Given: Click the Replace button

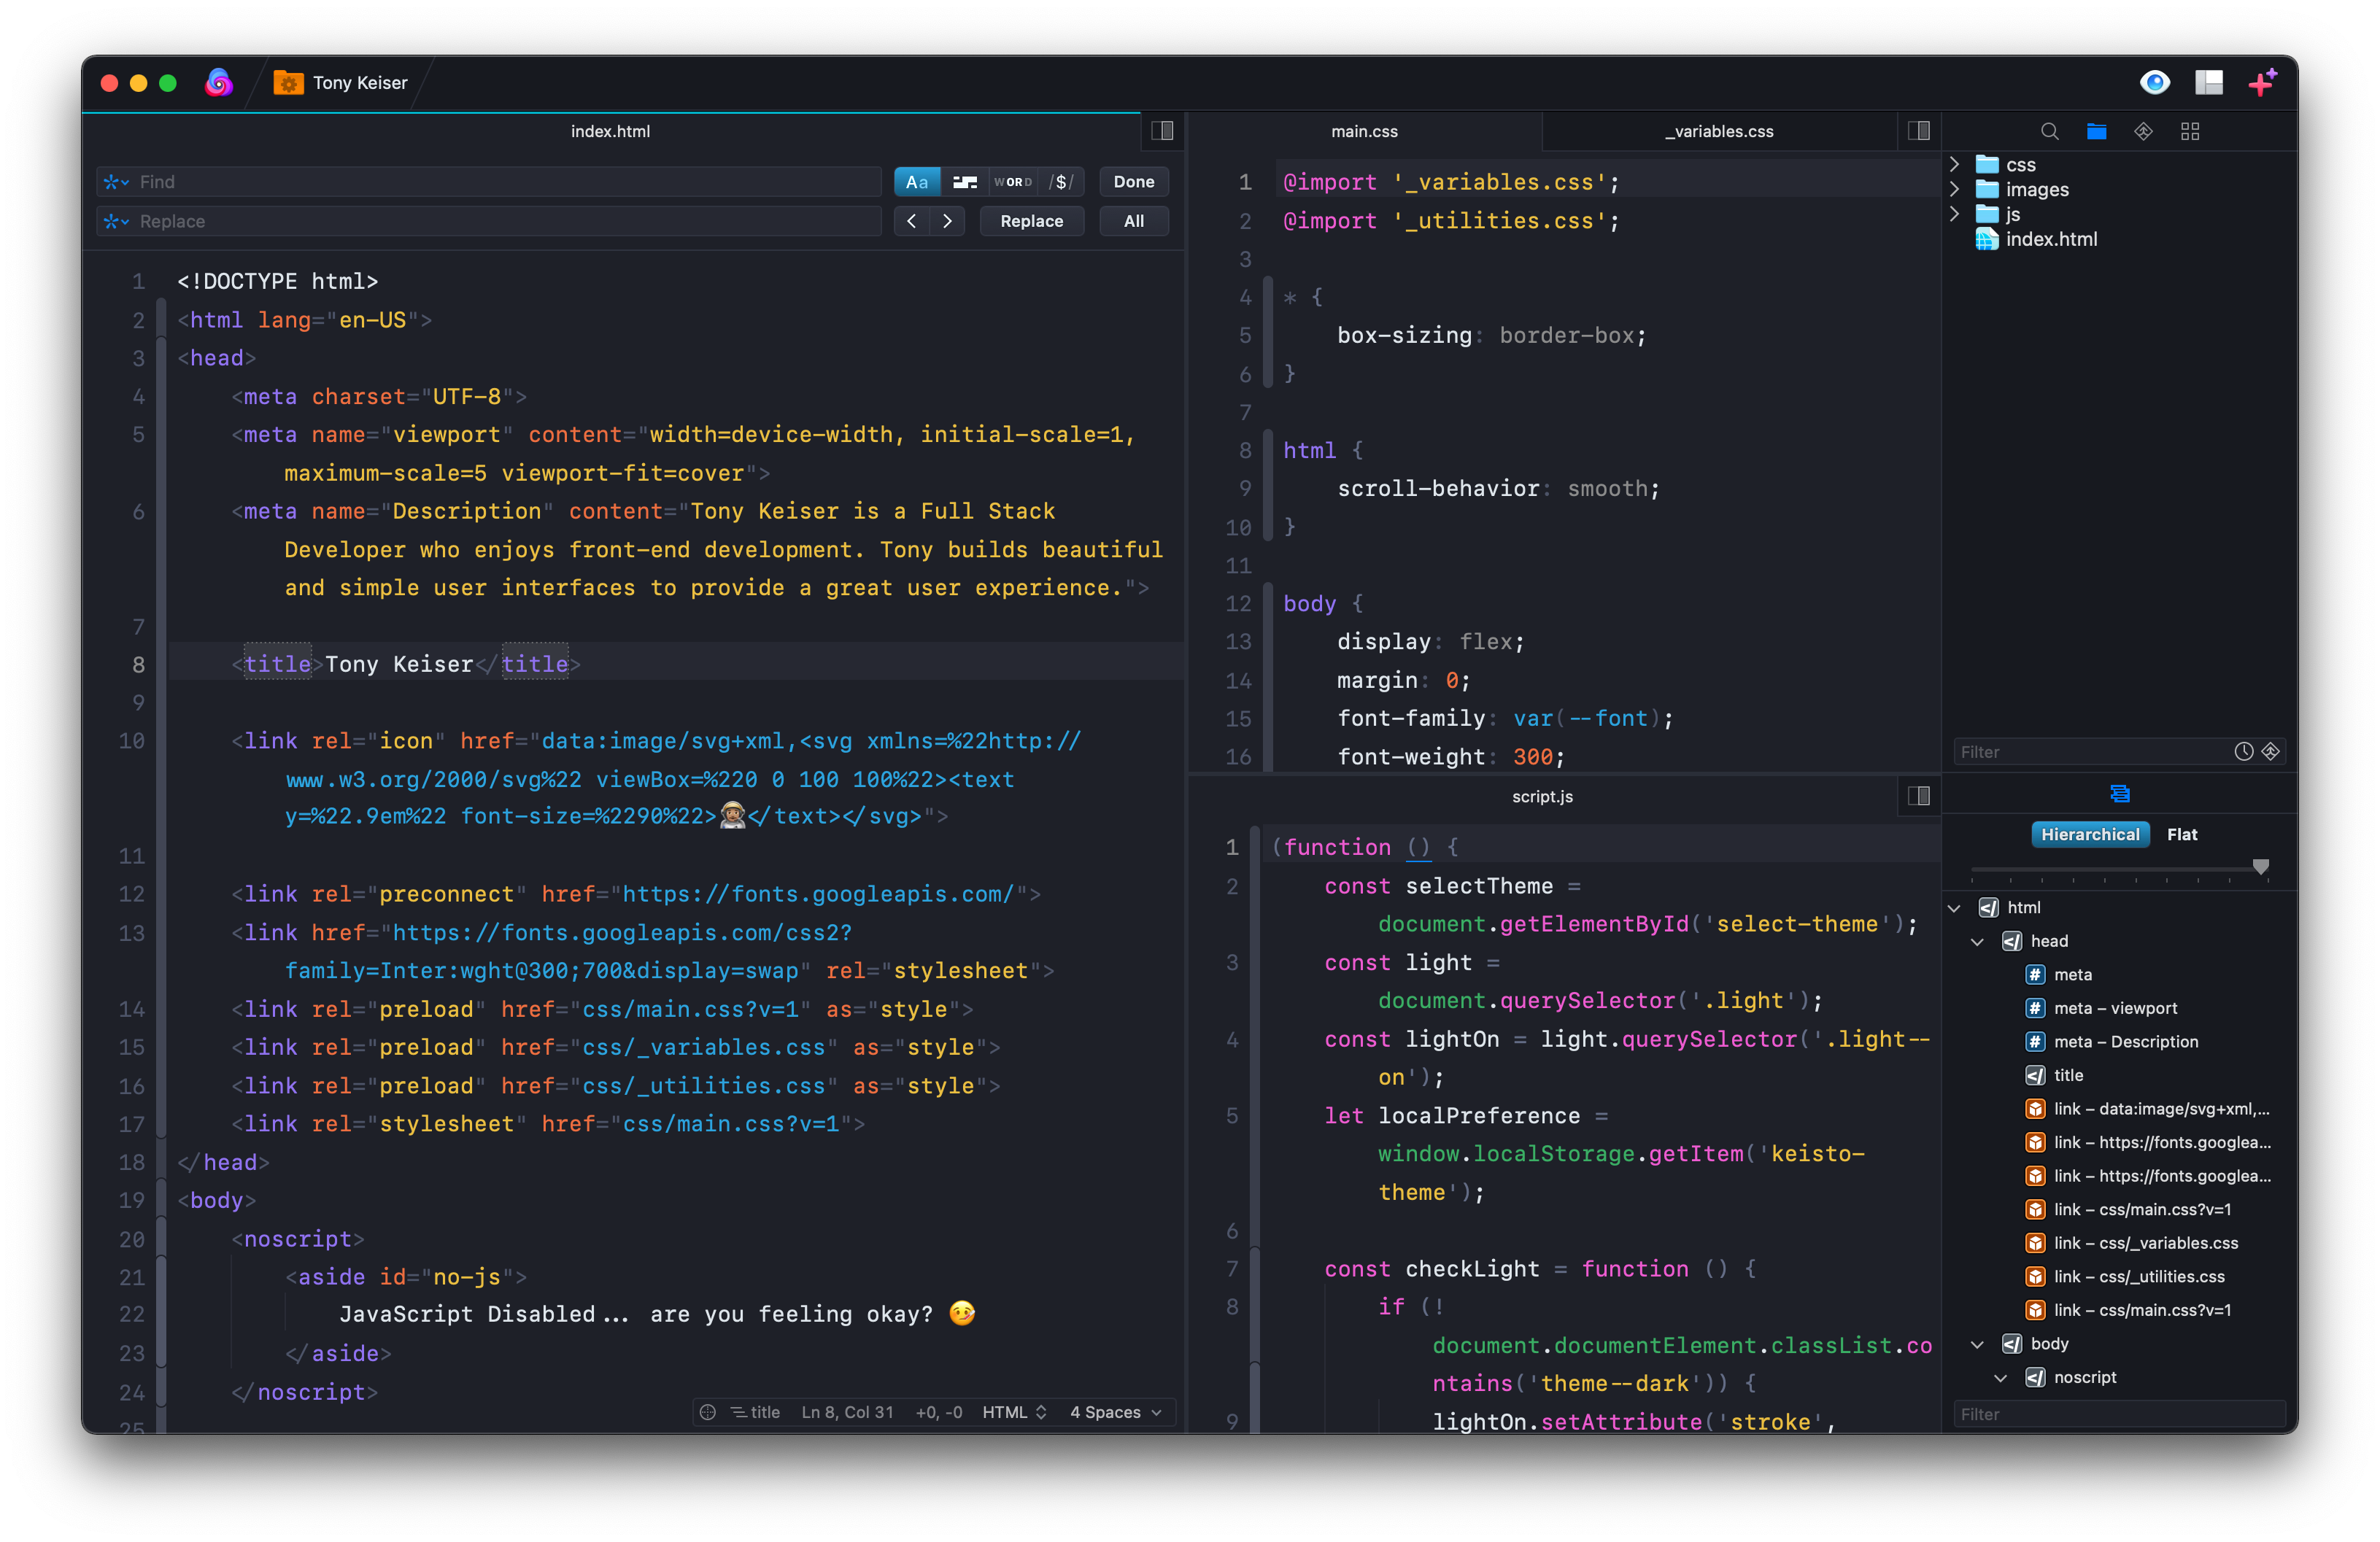Looking at the screenshot, I should (1031, 221).
